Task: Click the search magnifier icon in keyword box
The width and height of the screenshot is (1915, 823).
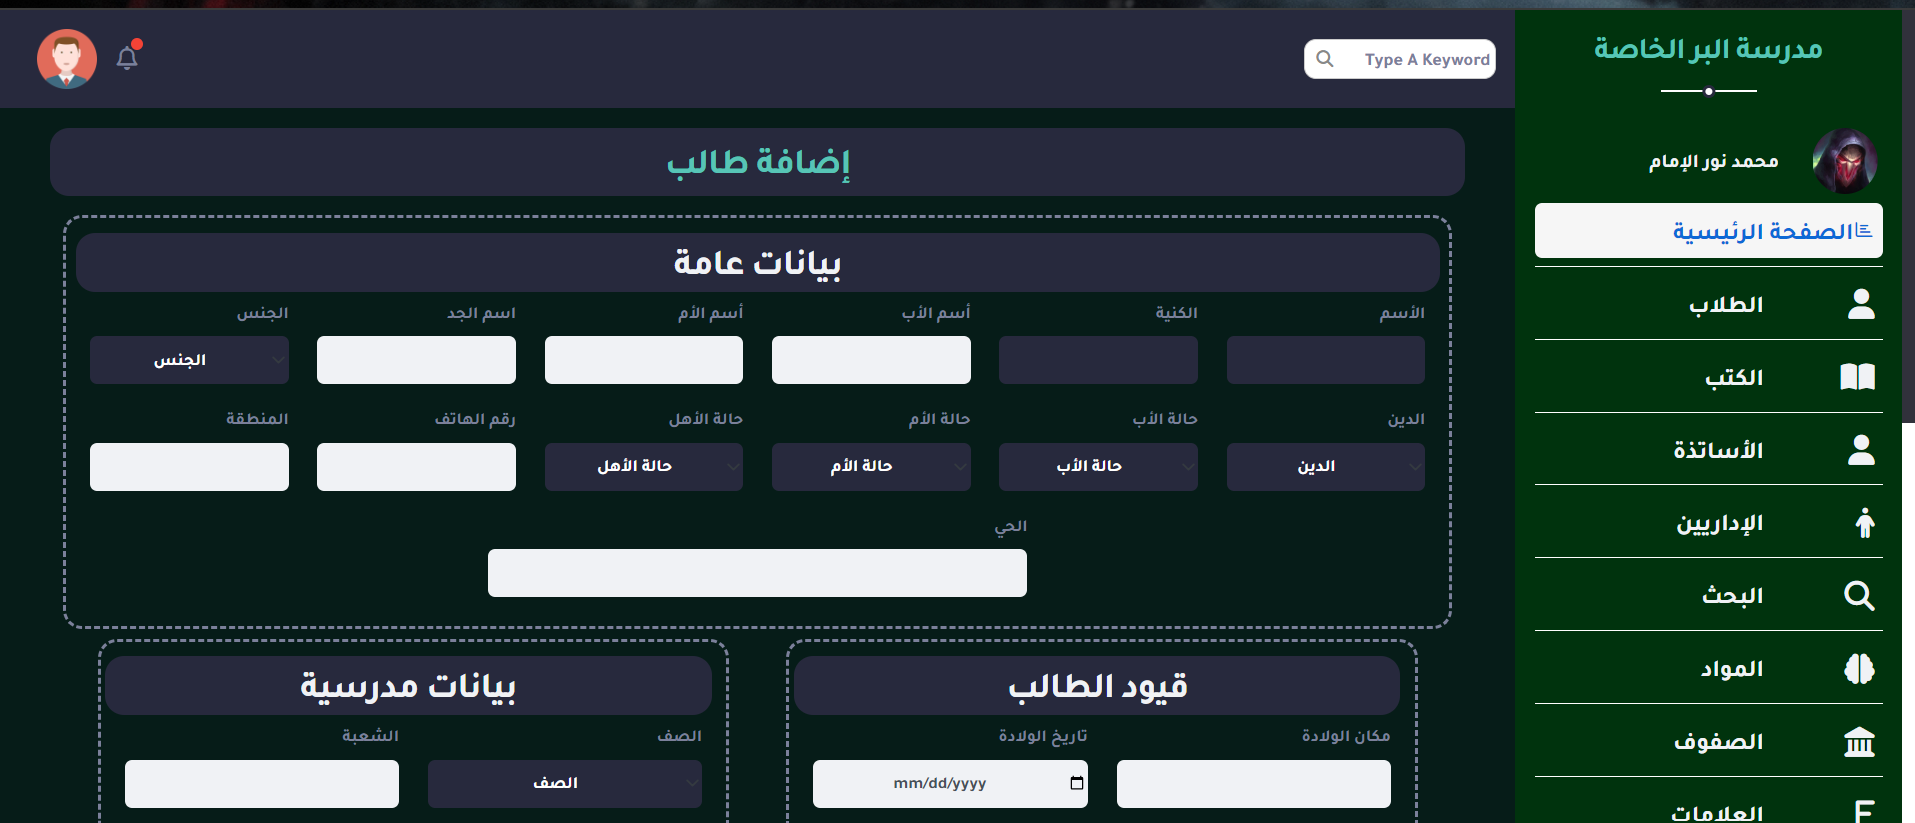Action: tap(1325, 59)
